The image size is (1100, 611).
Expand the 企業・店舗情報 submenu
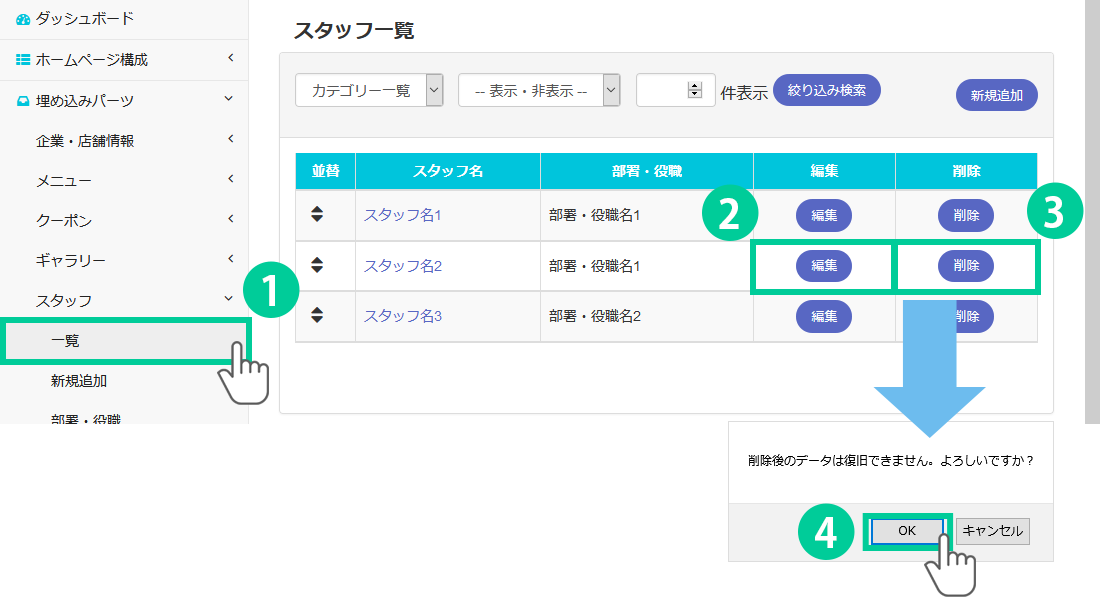click(x=229, y=140)
